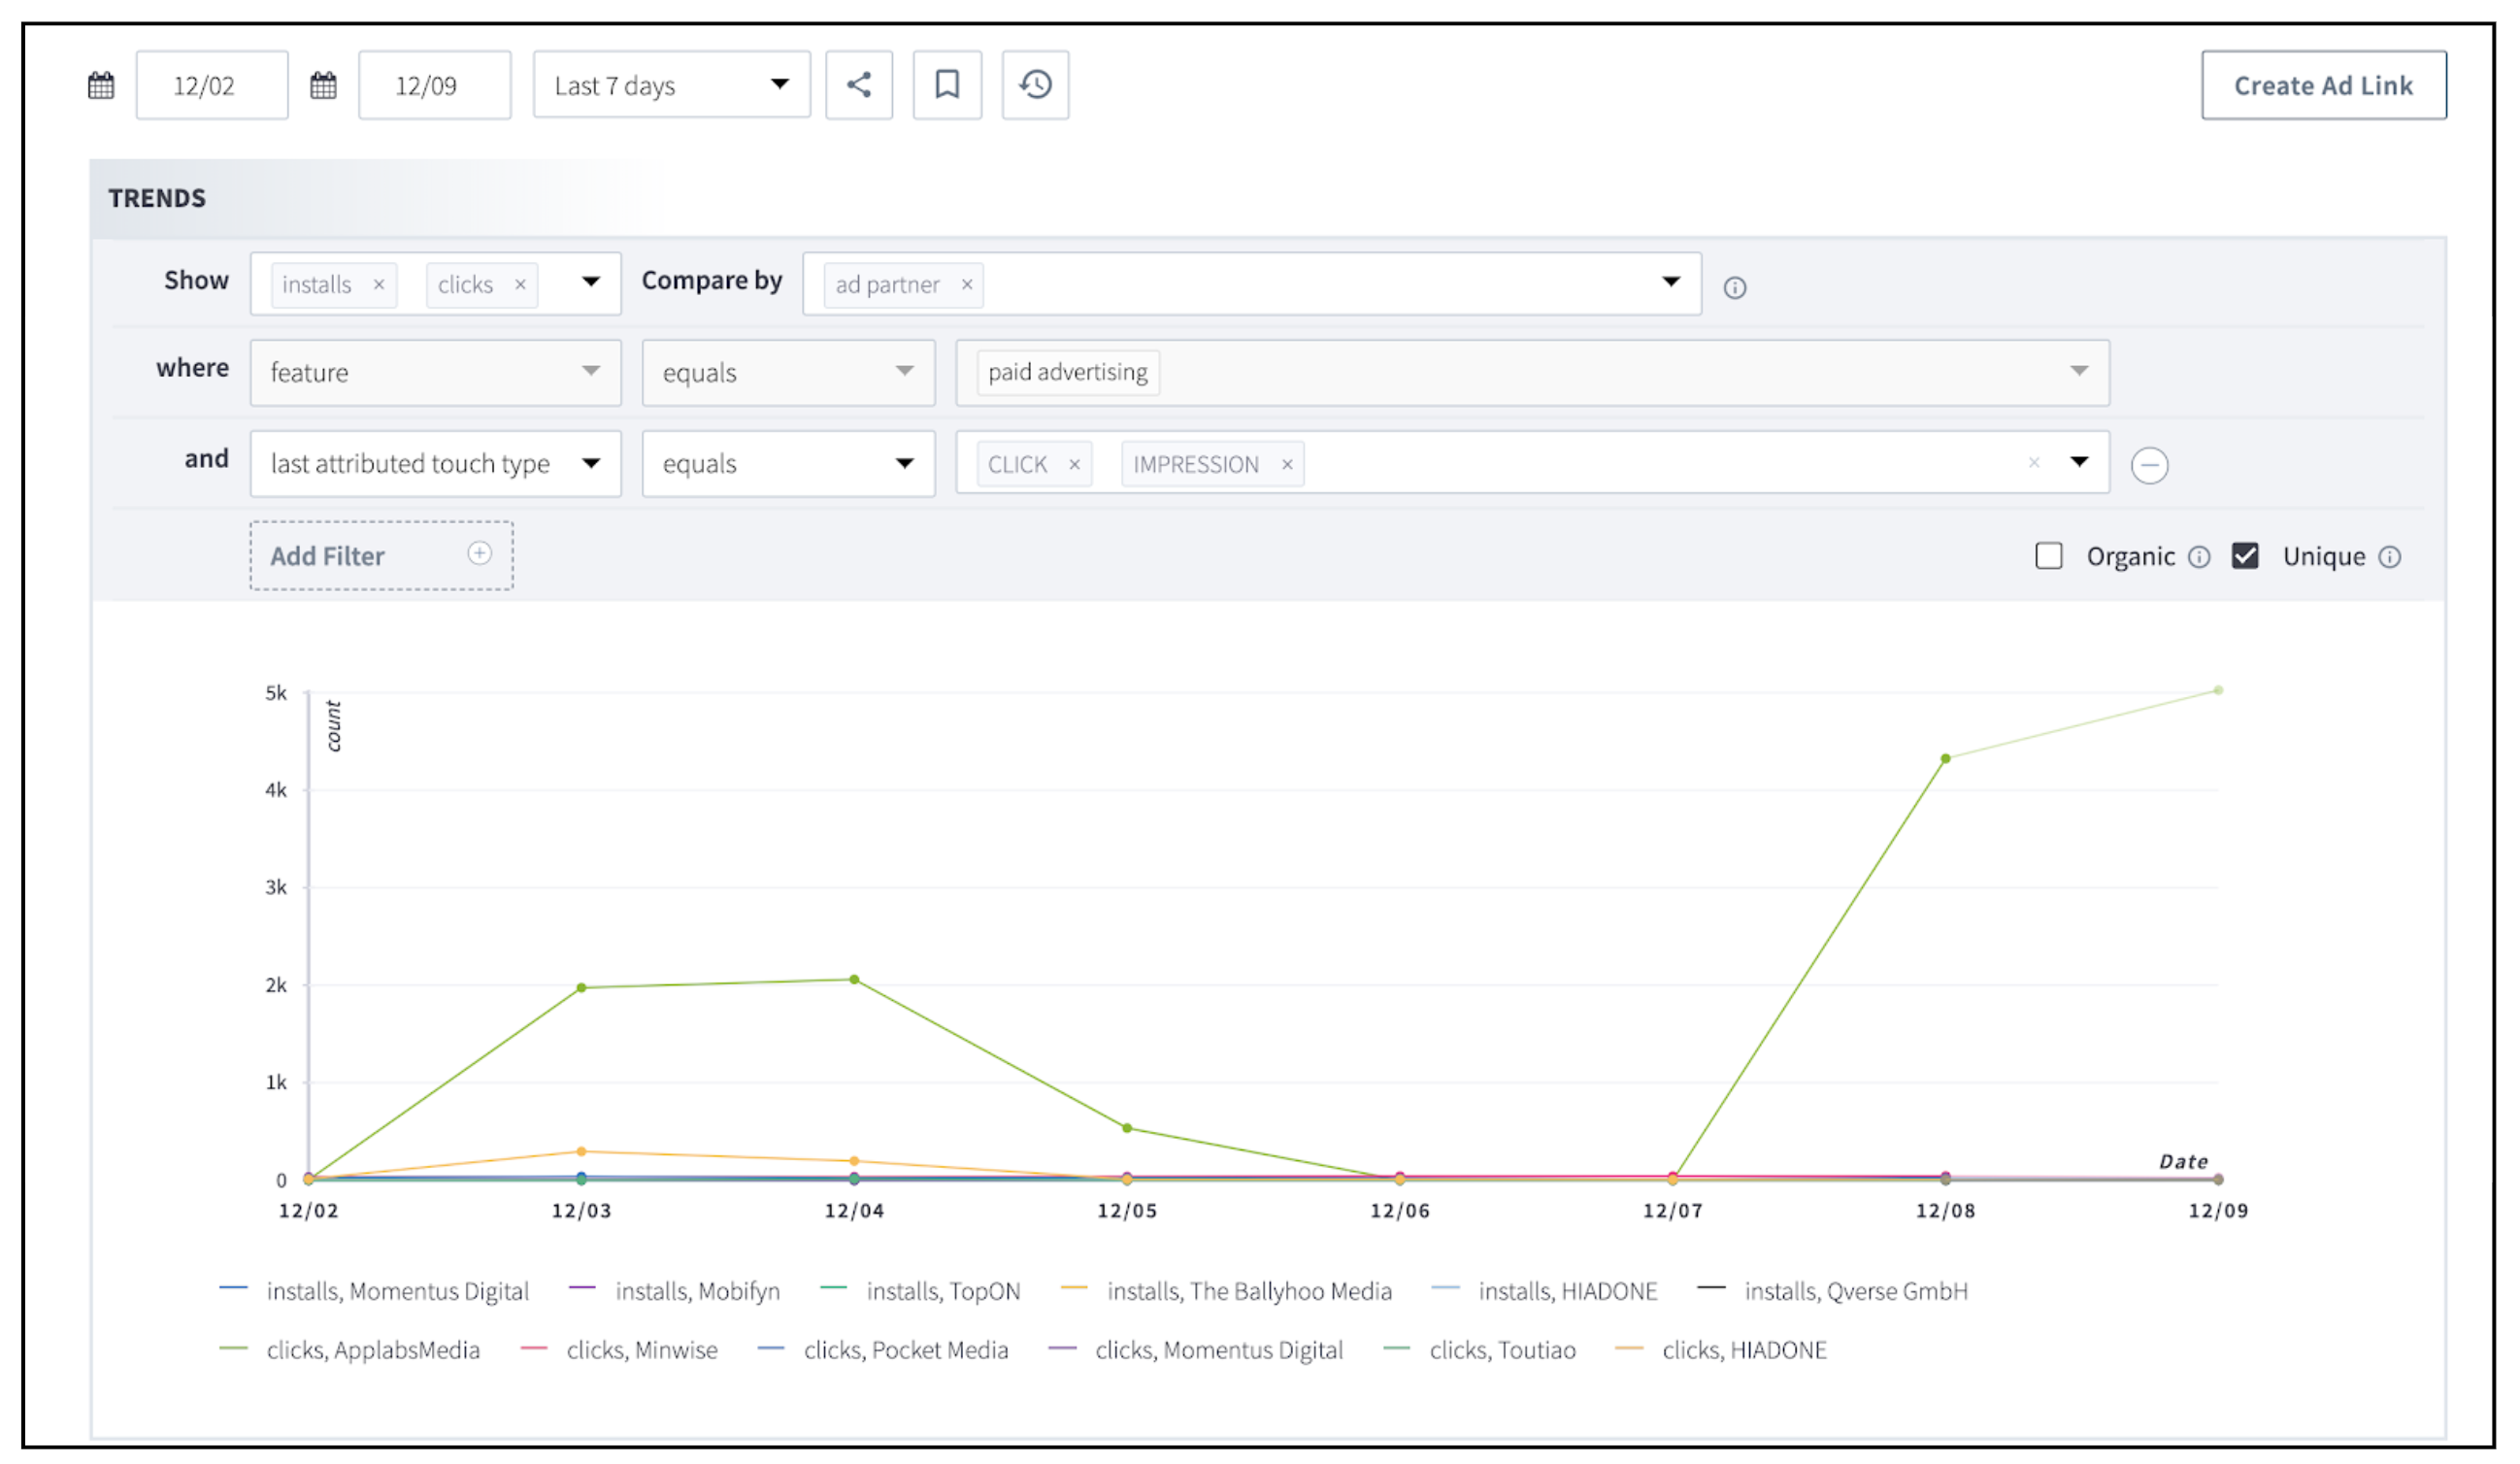Click the start date calendar icon
Screen dimensions: 2520x1464
click(101, 85)
